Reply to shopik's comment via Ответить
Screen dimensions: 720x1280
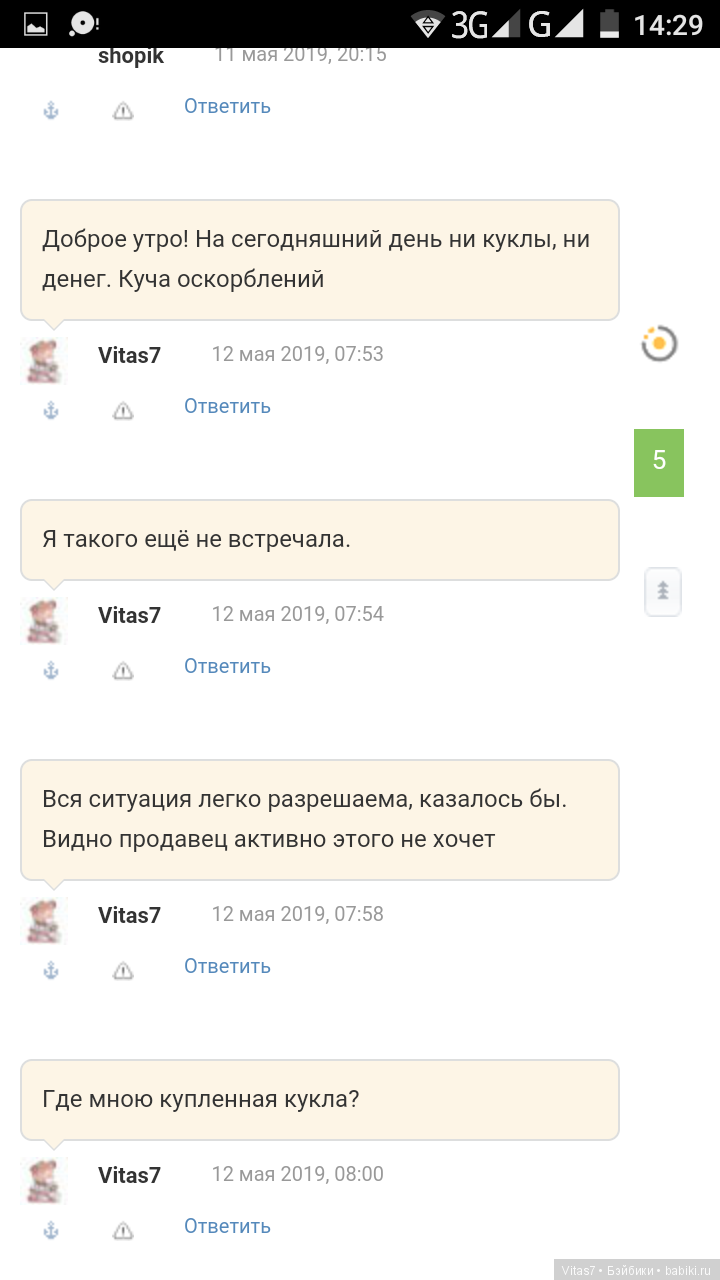click(227, 106)
